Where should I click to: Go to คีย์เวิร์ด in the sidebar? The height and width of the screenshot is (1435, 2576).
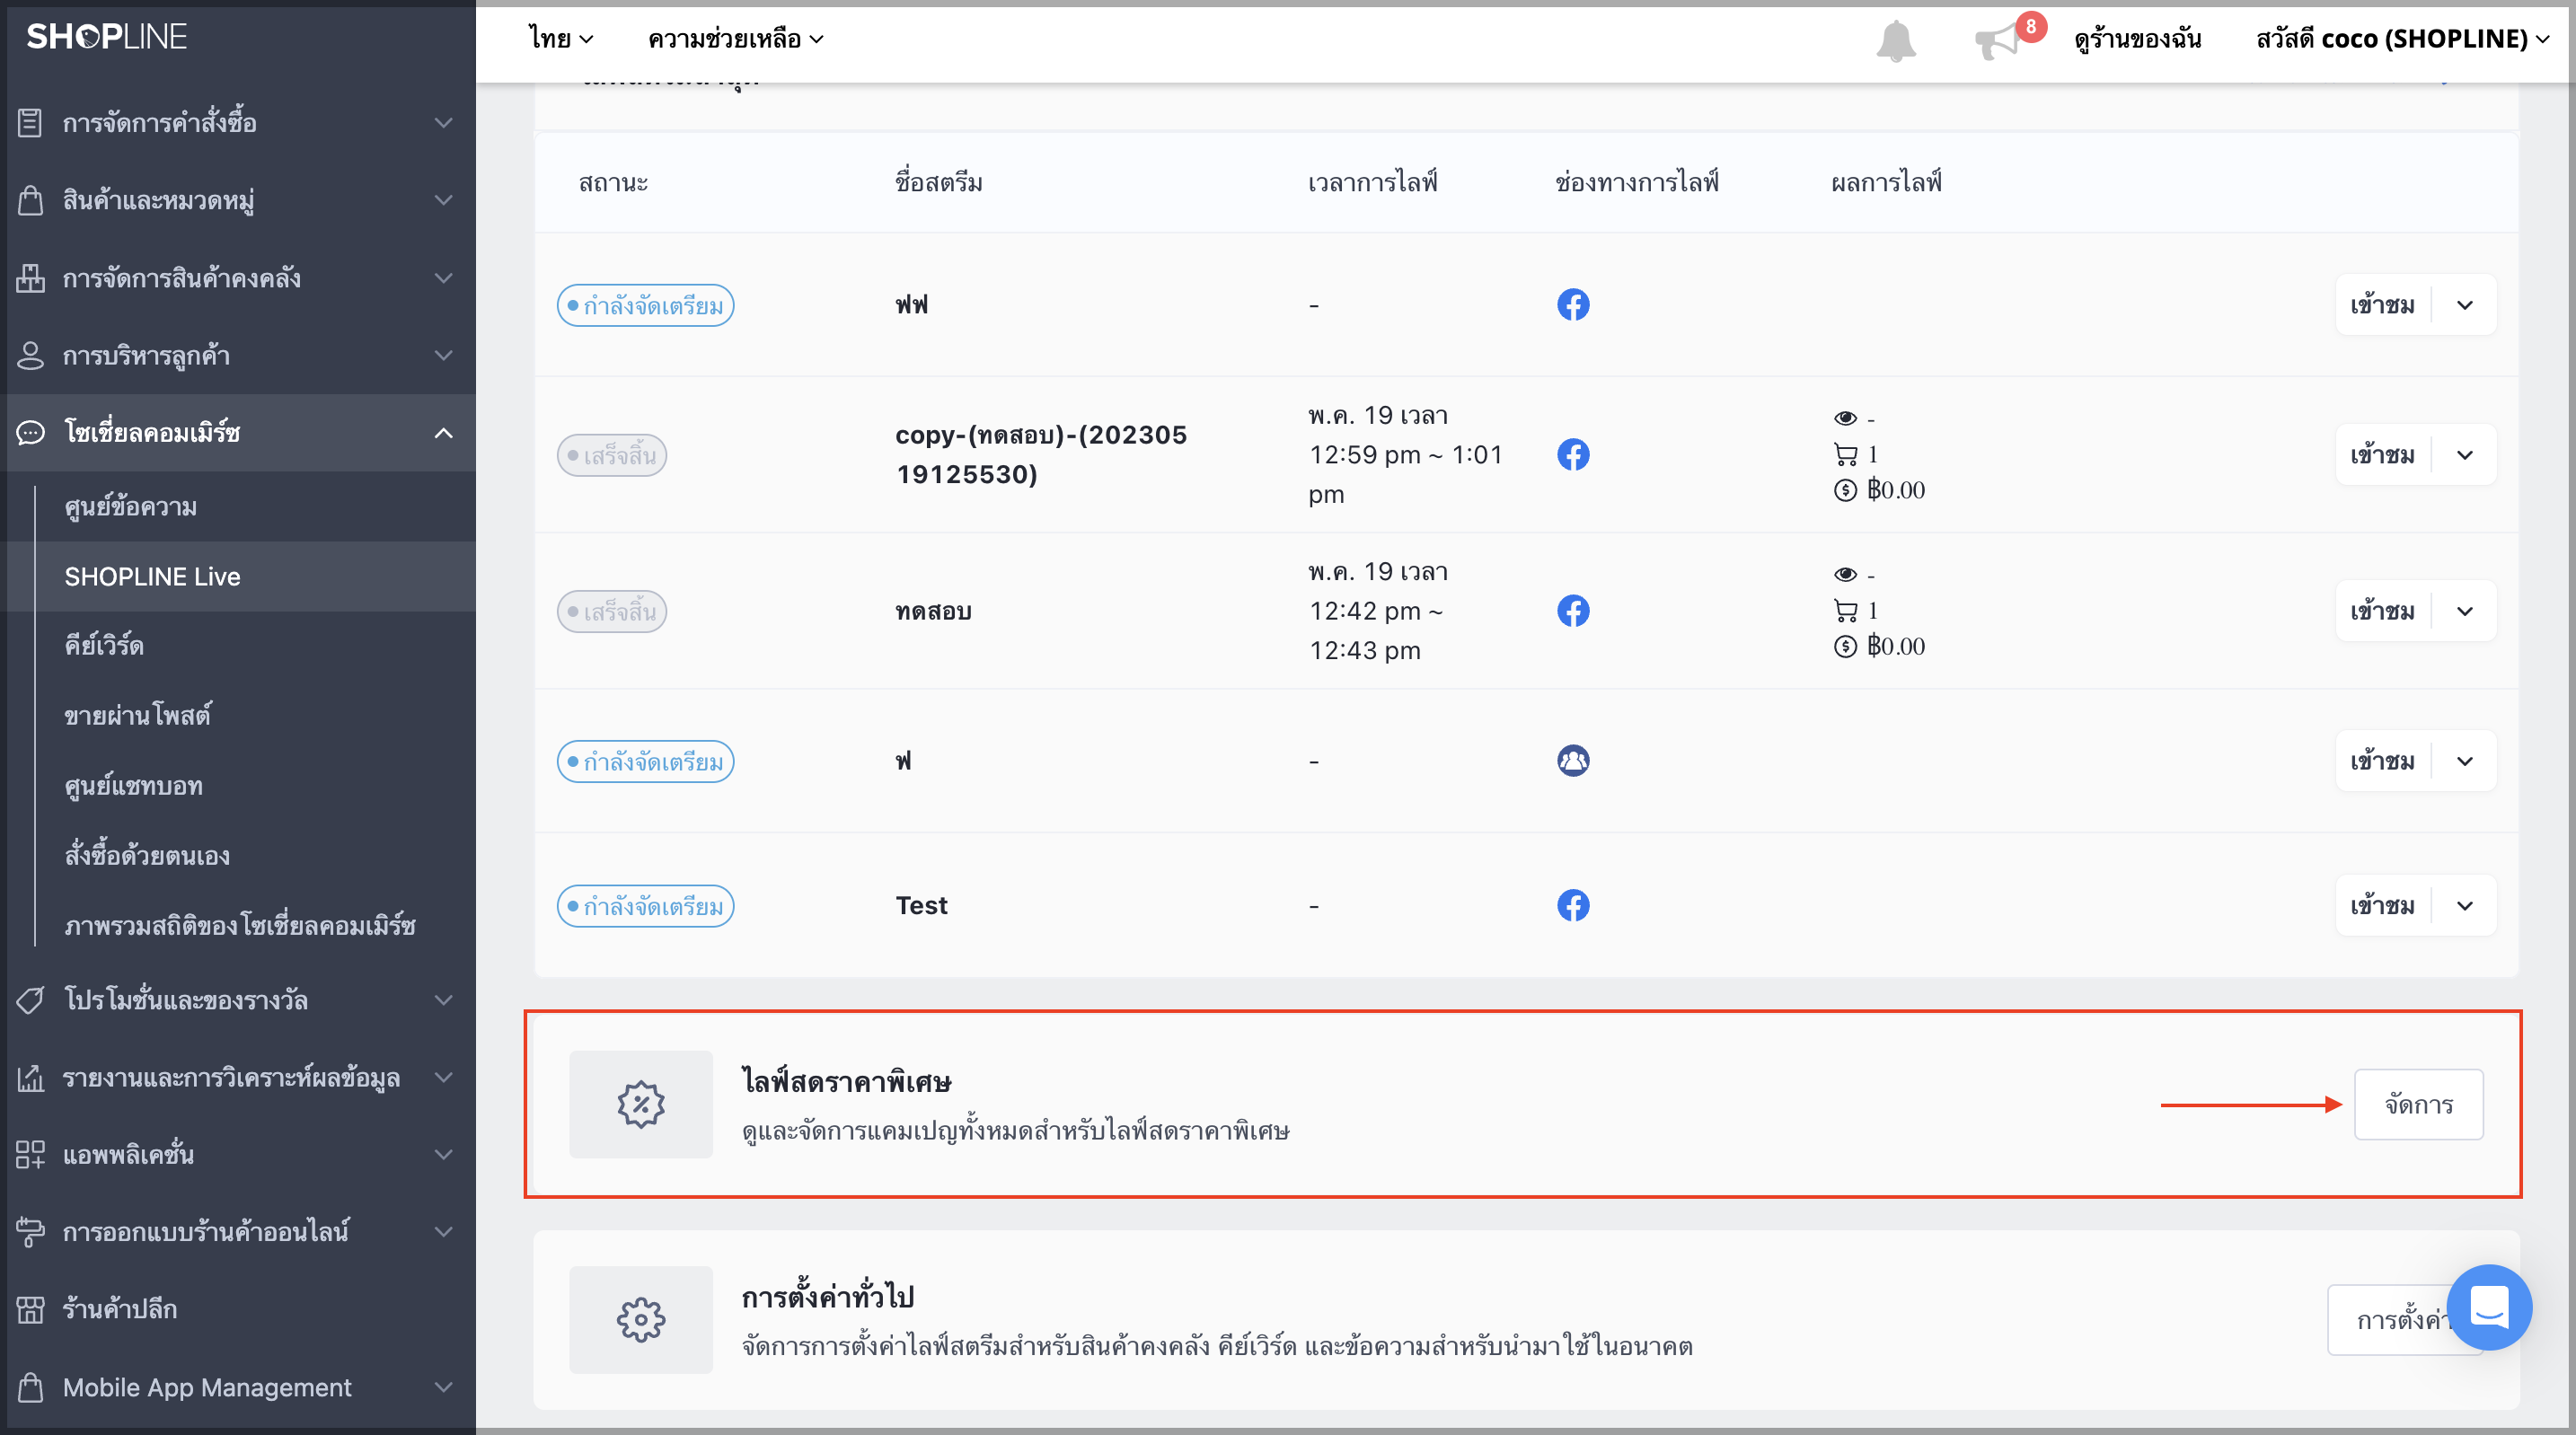tap(104, 646)
